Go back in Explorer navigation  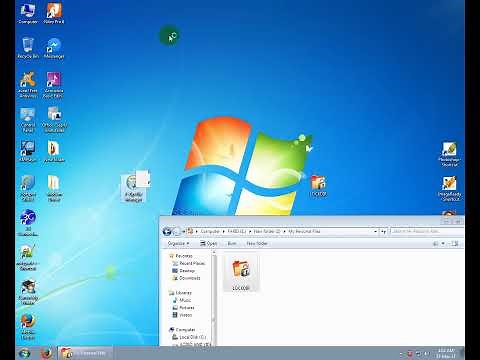click(x=167, y=231)
